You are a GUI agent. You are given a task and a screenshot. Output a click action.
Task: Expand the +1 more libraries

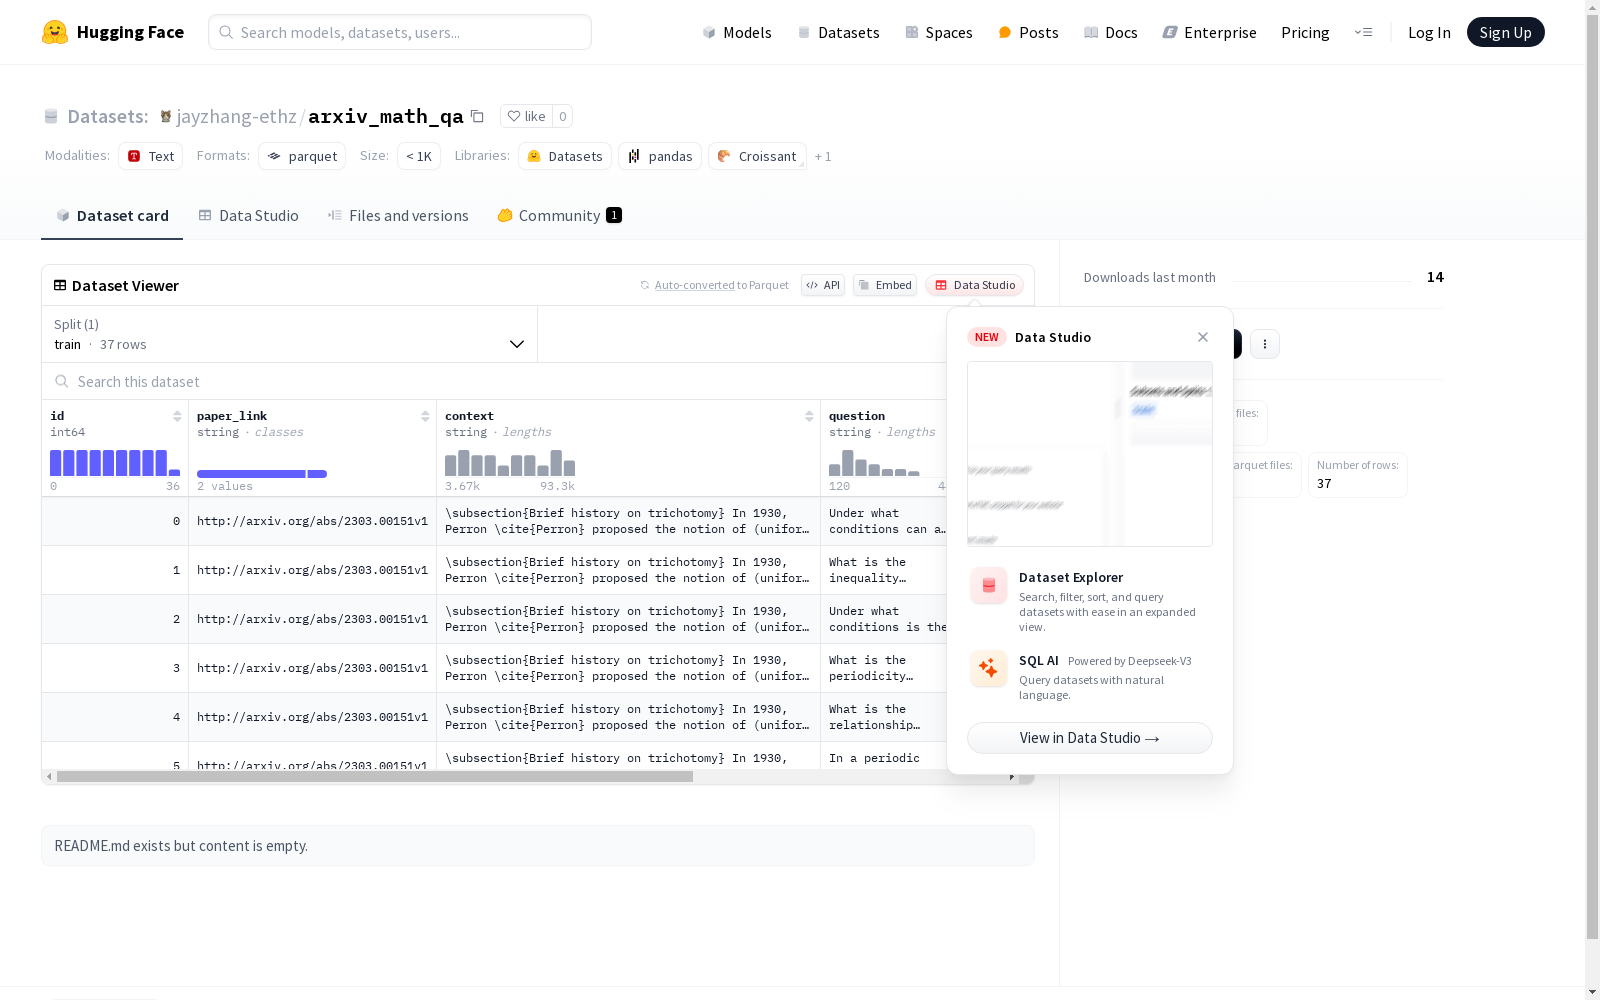pos(823,156)
